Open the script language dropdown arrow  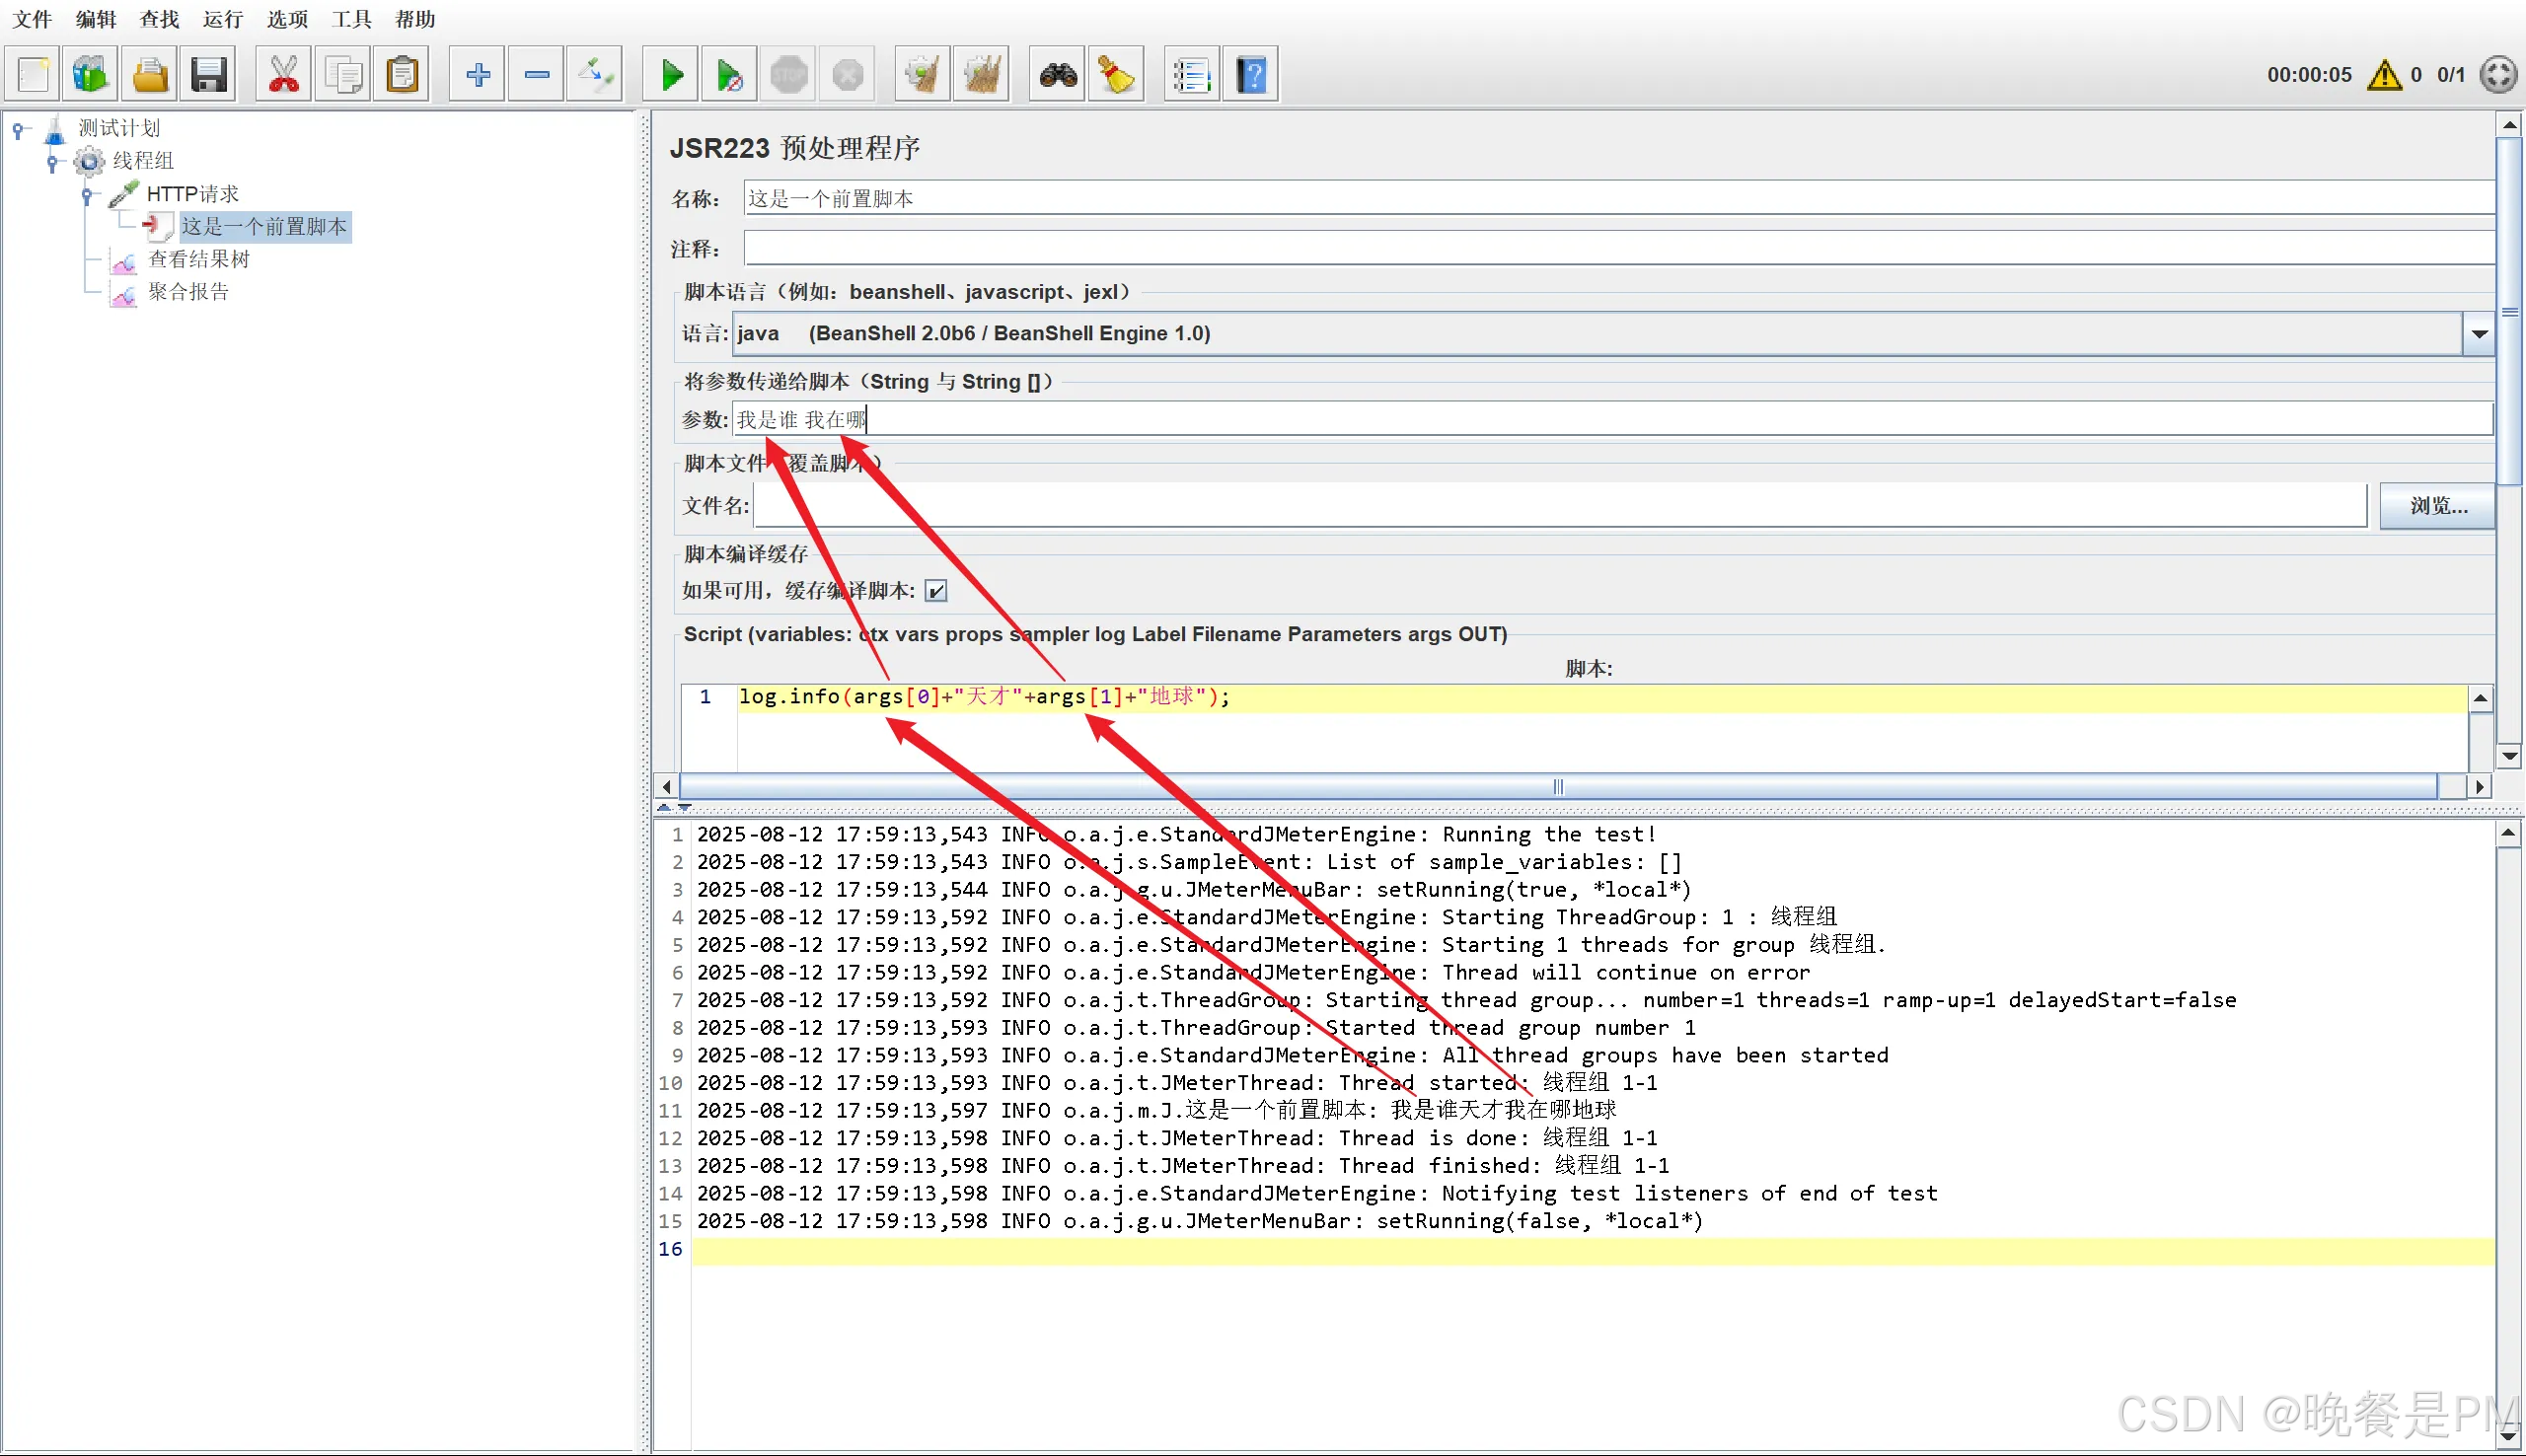point(2479,334)
